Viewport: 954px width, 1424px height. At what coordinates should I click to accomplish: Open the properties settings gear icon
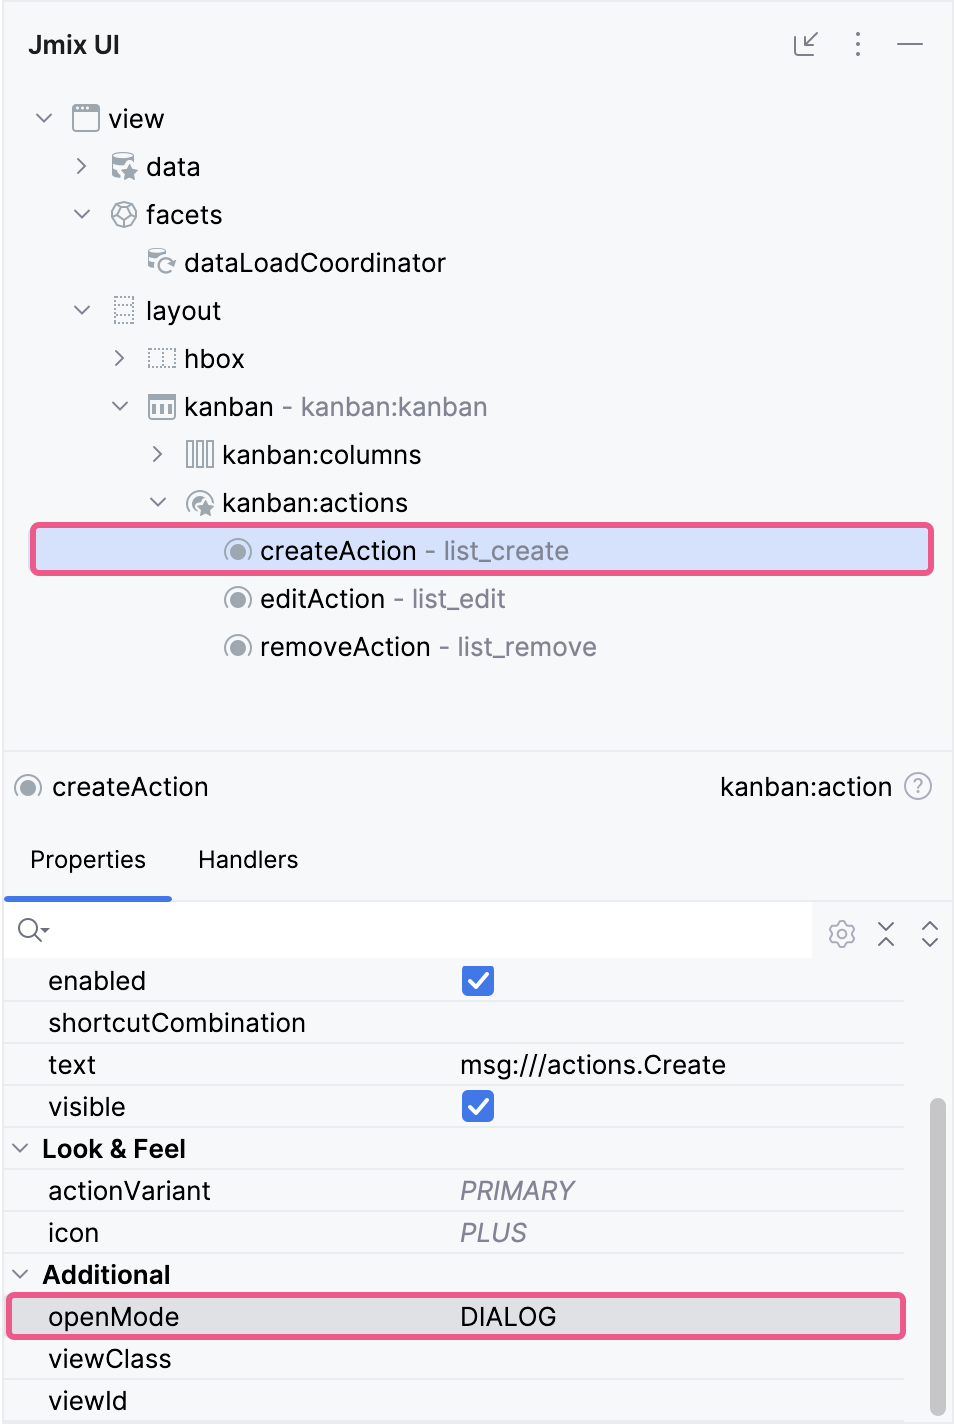tap(841, 933)
